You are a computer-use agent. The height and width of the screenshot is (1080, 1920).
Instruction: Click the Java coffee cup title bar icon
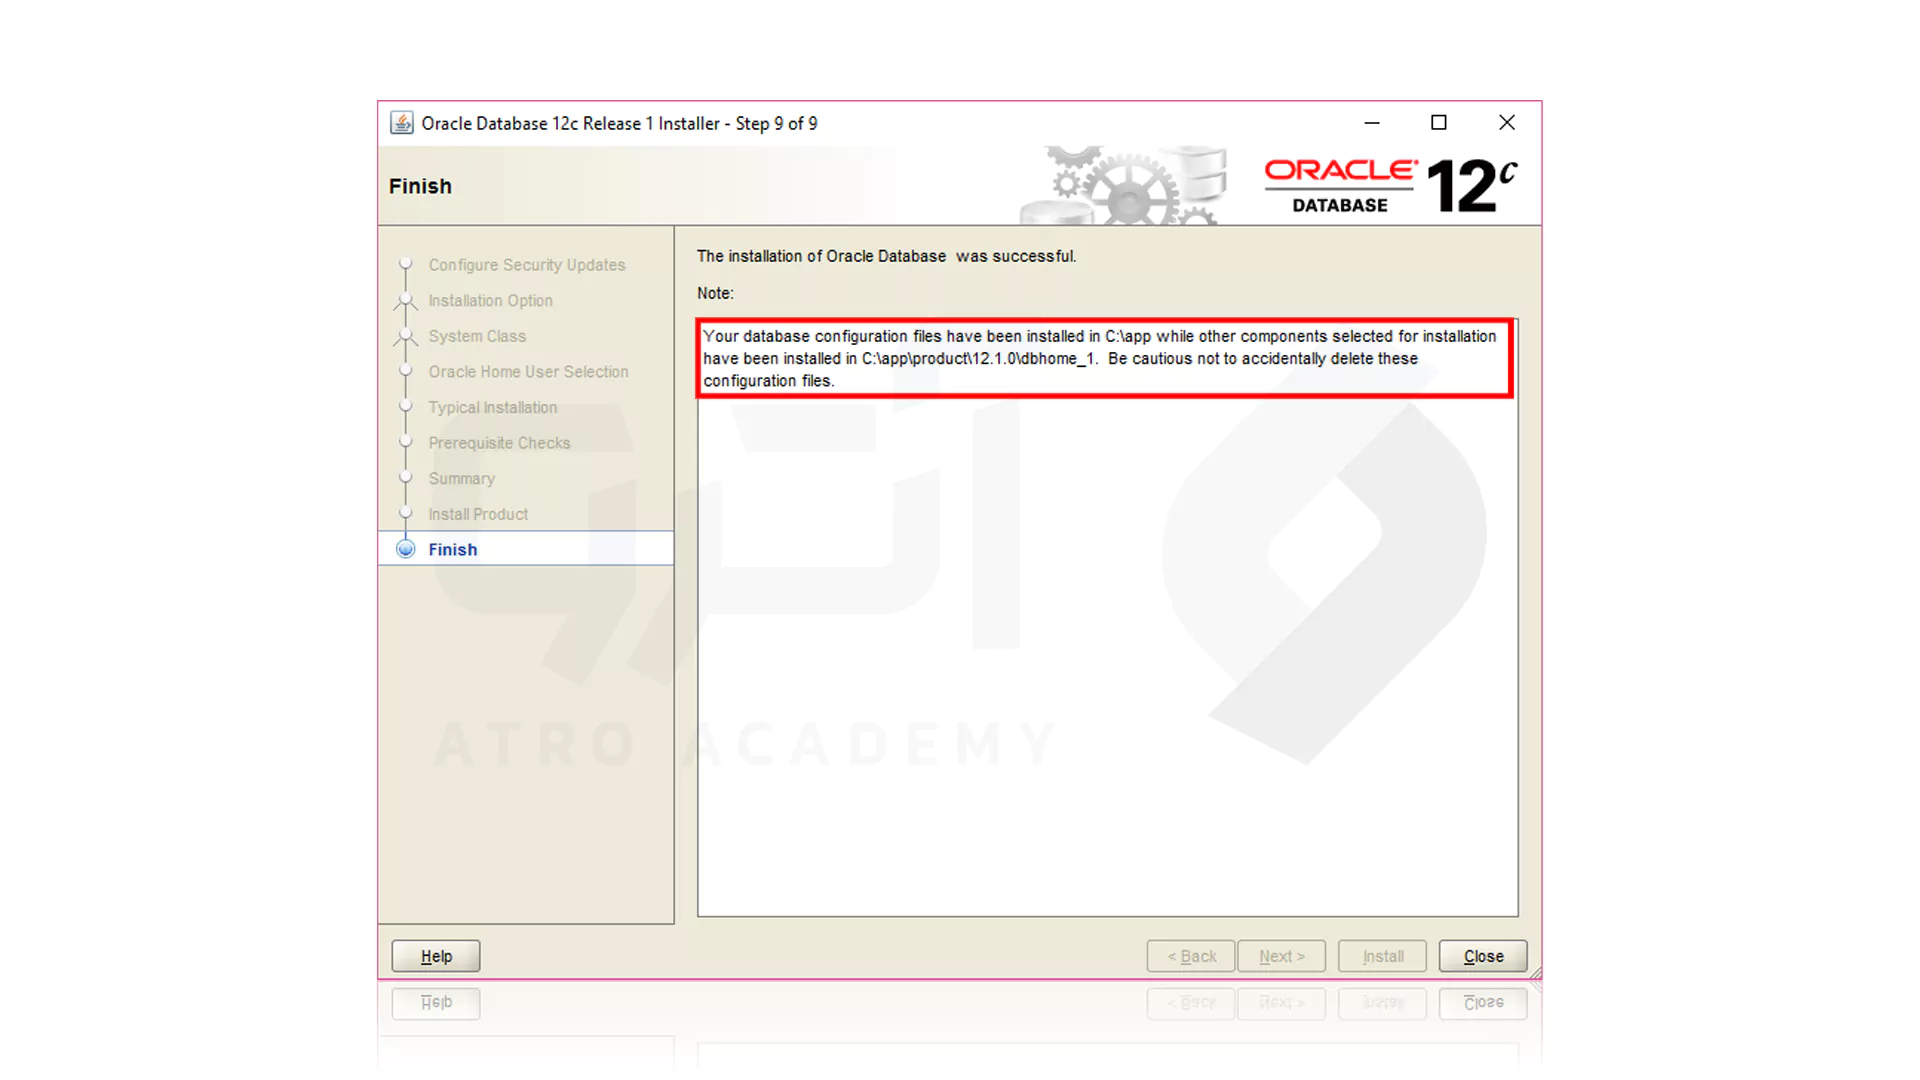(401, 122)
